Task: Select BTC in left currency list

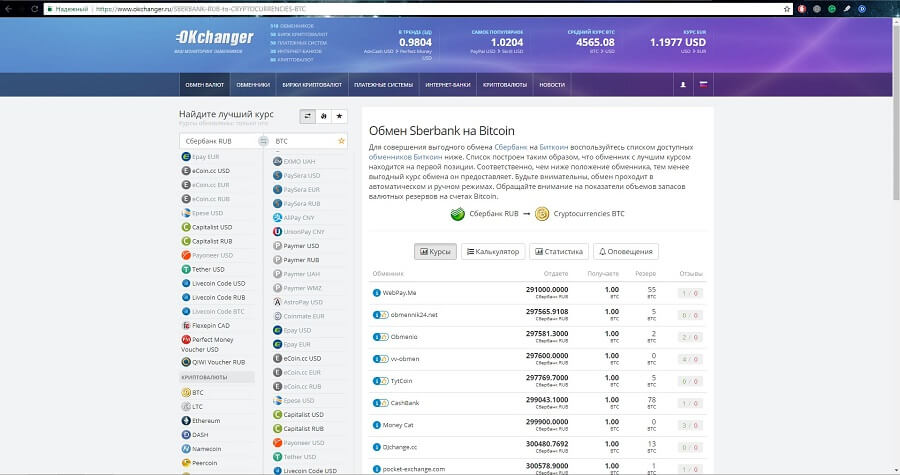Action: click(x=192, y=392)
